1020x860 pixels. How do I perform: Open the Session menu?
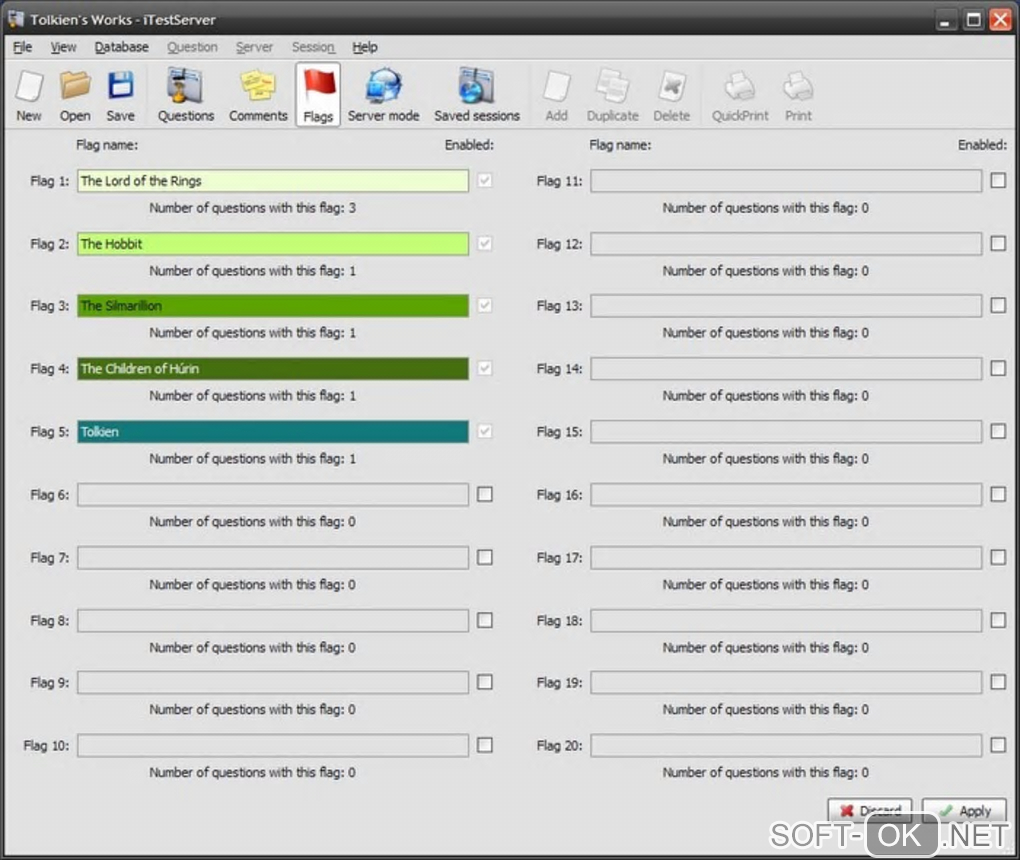pos(313,47)
